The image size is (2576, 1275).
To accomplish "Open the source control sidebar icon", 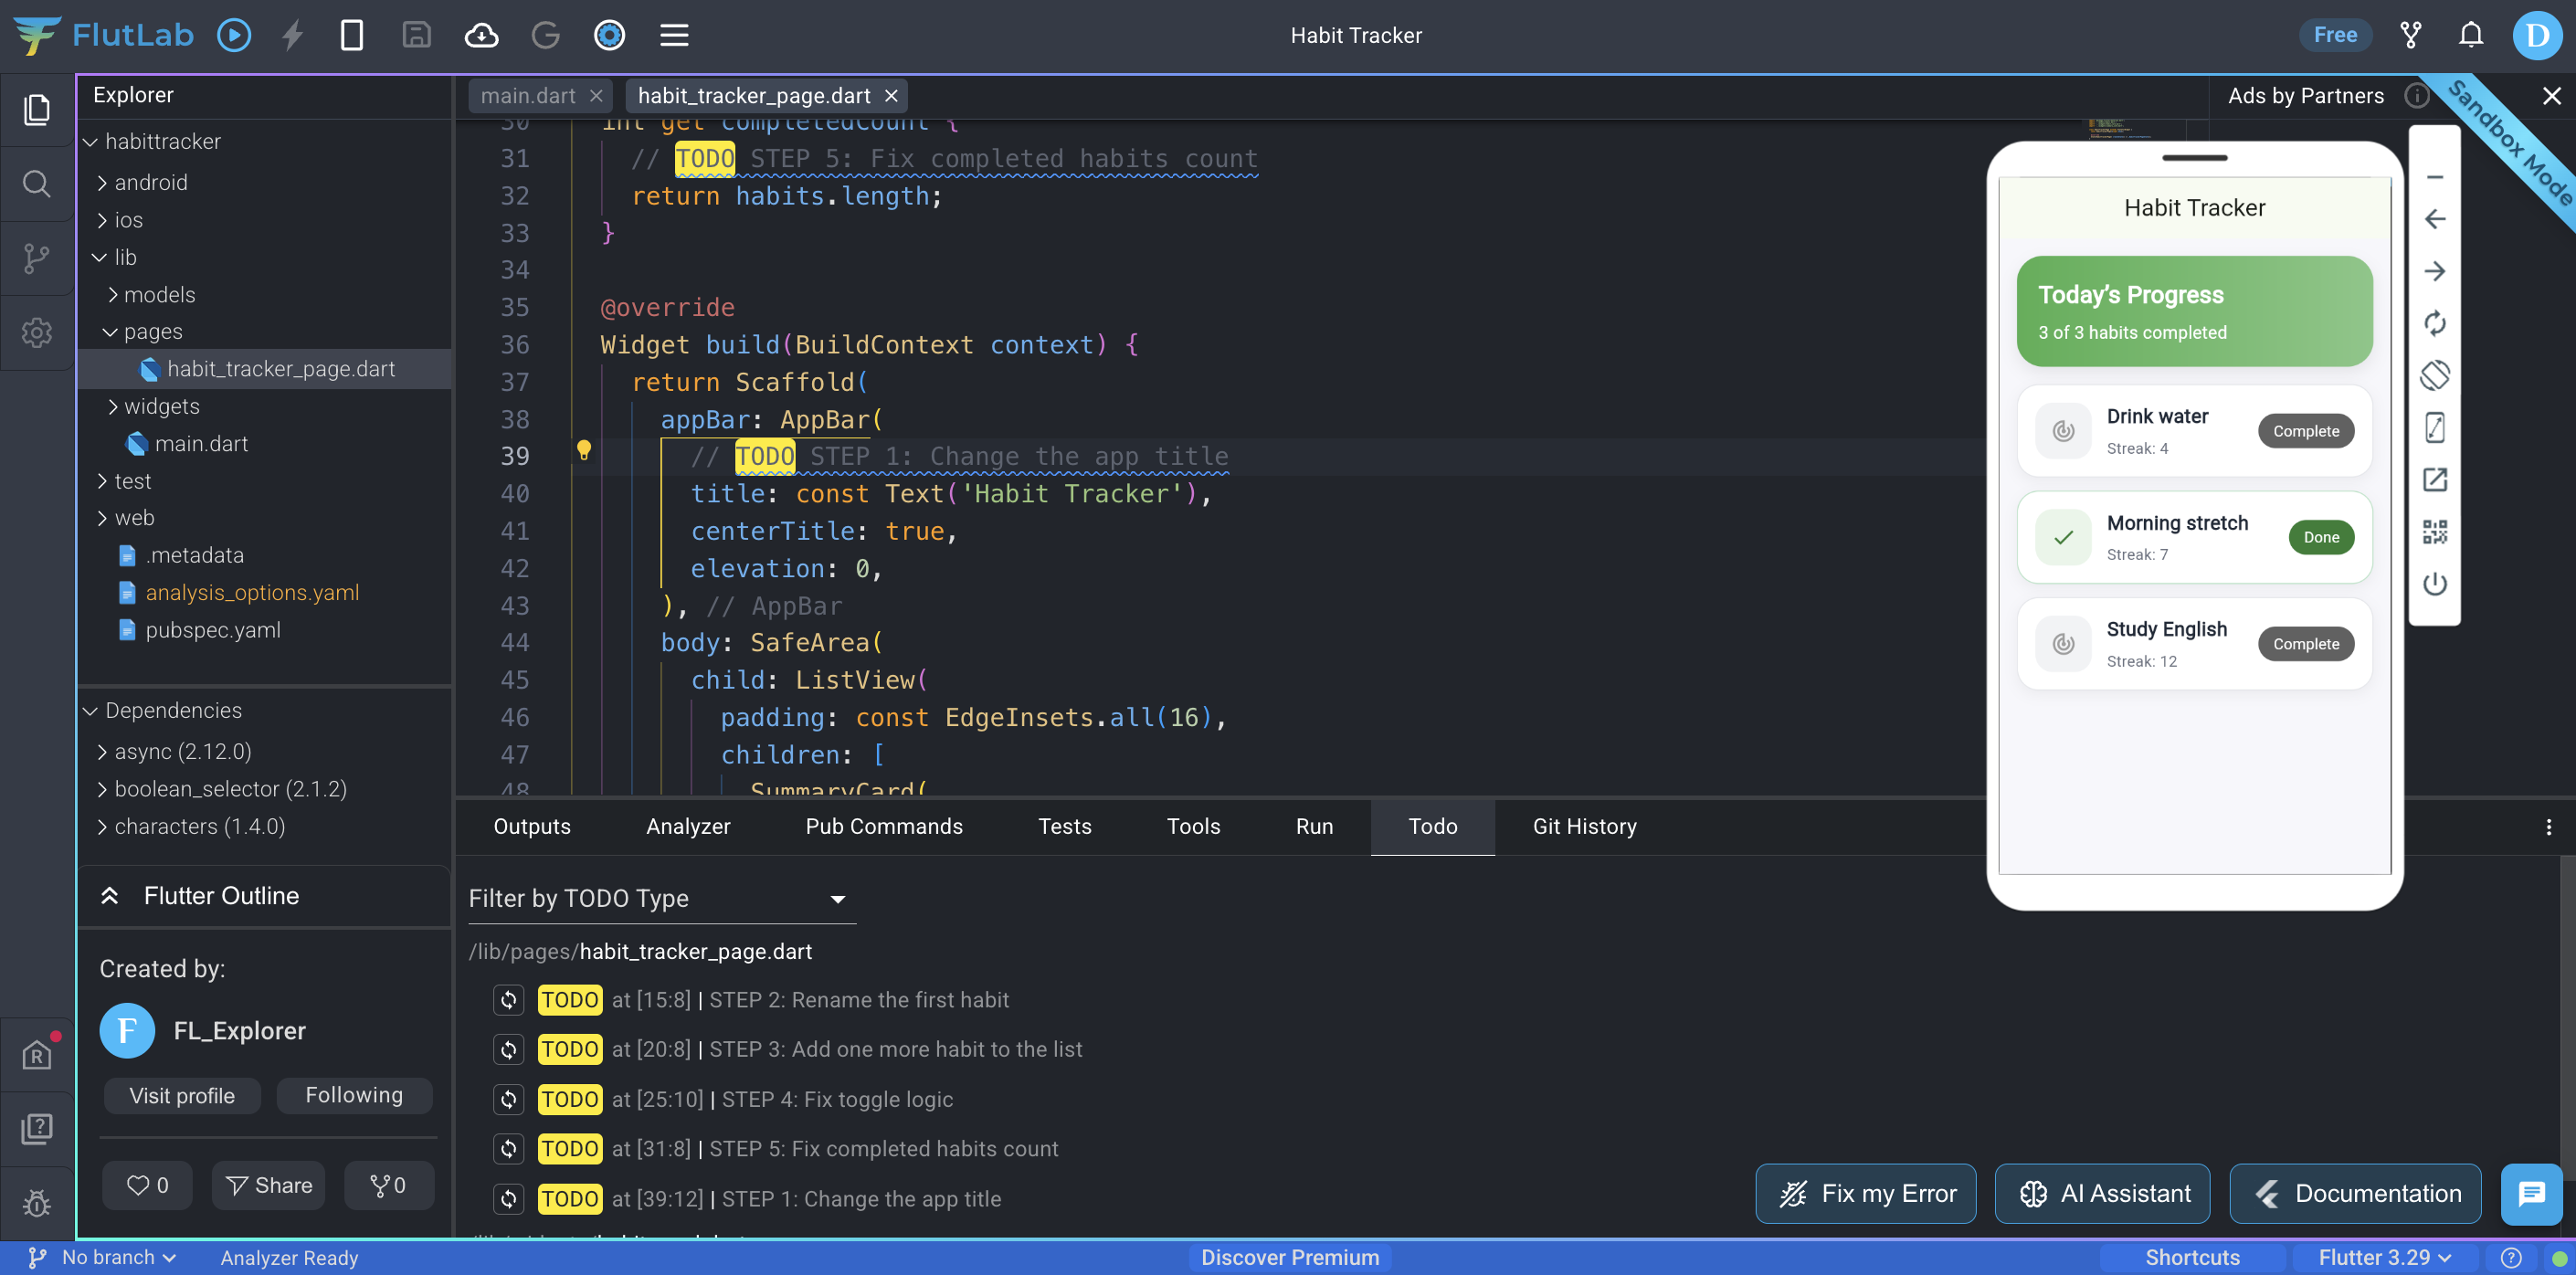I will click(x=37, y=258).
